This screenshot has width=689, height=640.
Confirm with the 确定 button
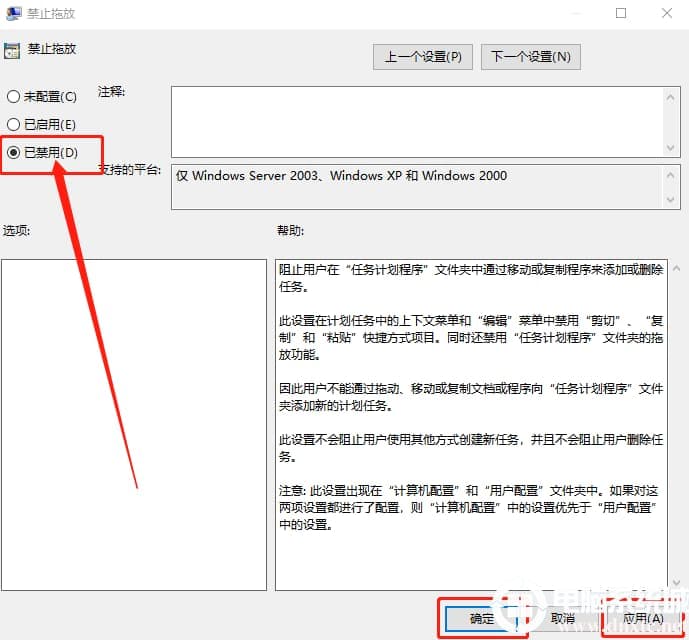click(482, 619)
